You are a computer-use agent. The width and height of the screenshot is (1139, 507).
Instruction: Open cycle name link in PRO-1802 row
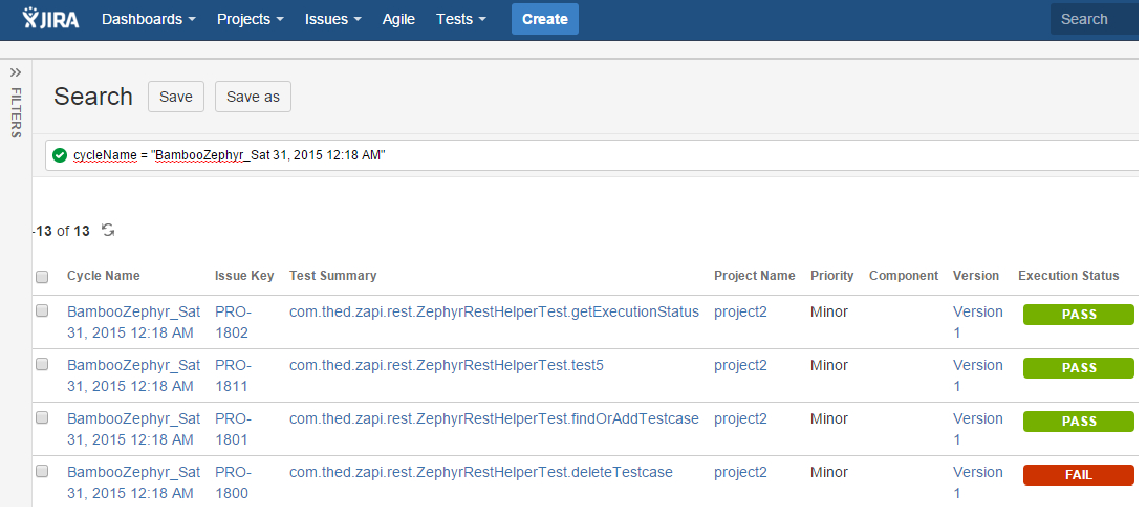(134, 323)
